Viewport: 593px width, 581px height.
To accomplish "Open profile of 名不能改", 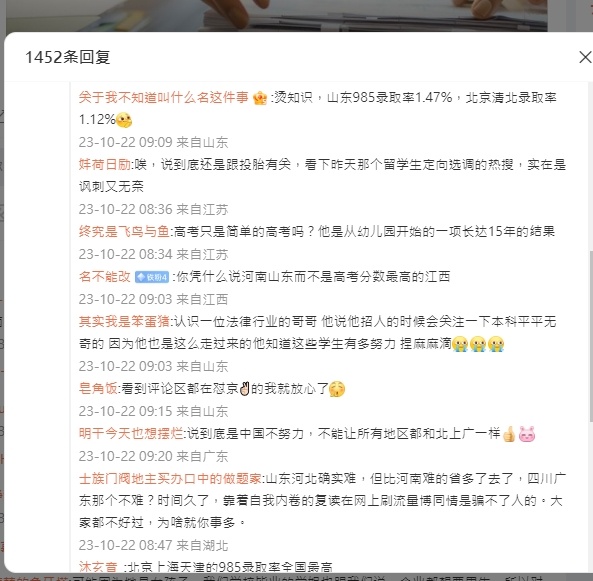I will 104,277.
